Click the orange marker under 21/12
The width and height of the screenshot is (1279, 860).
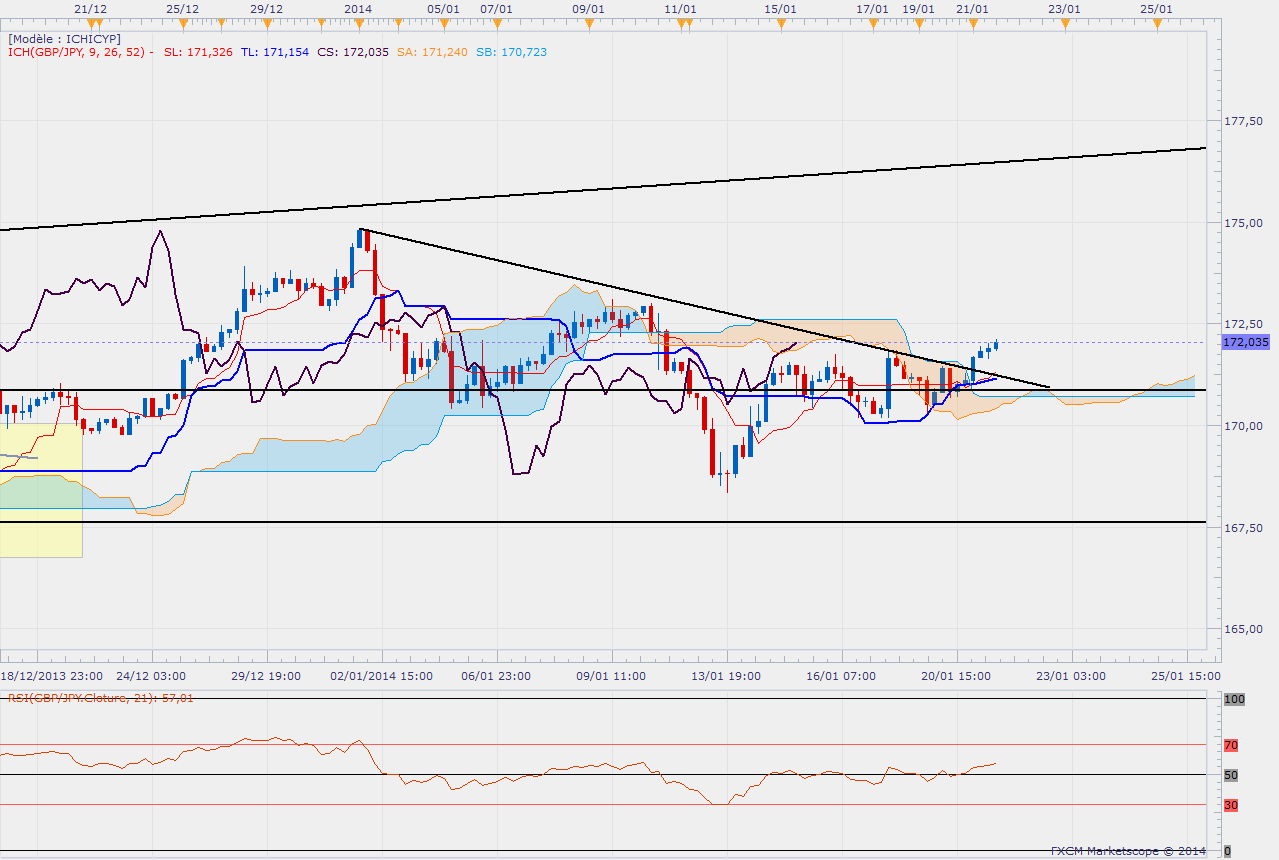coord(91,23)
